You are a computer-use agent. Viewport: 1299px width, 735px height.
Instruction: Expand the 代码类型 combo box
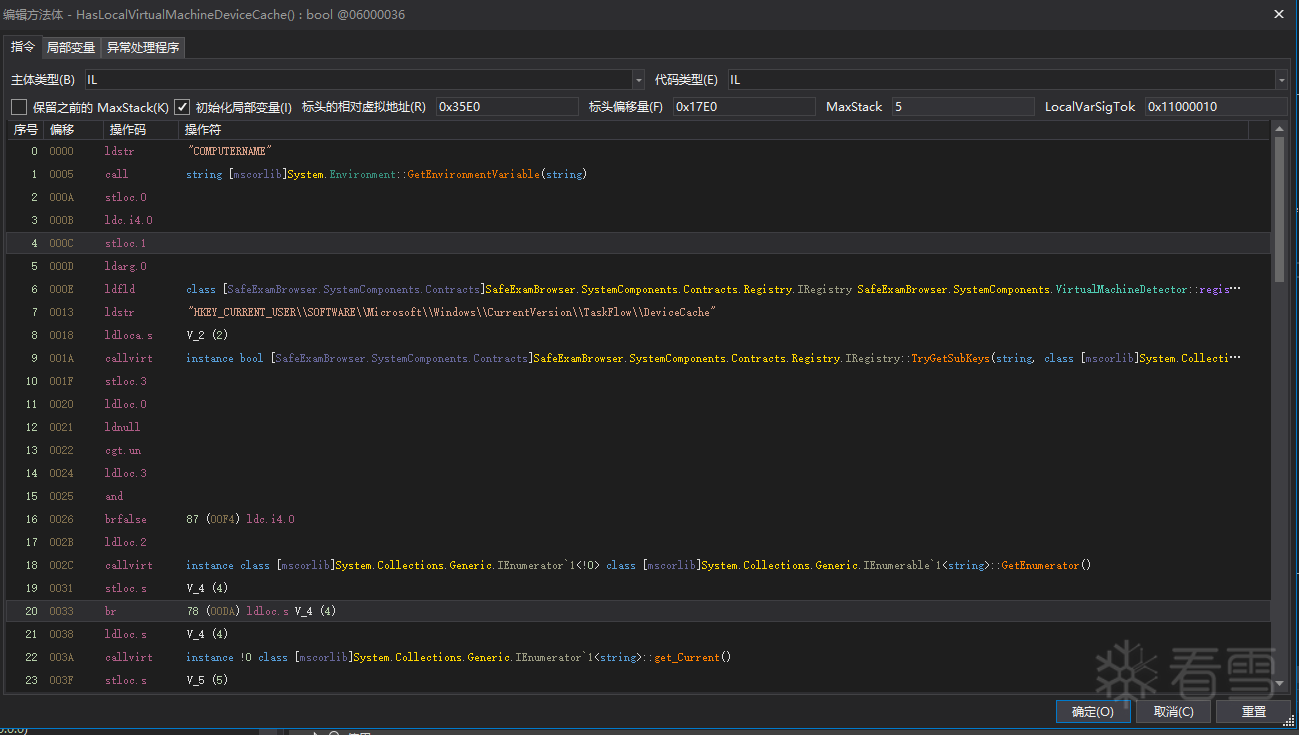click(1280, 80)
